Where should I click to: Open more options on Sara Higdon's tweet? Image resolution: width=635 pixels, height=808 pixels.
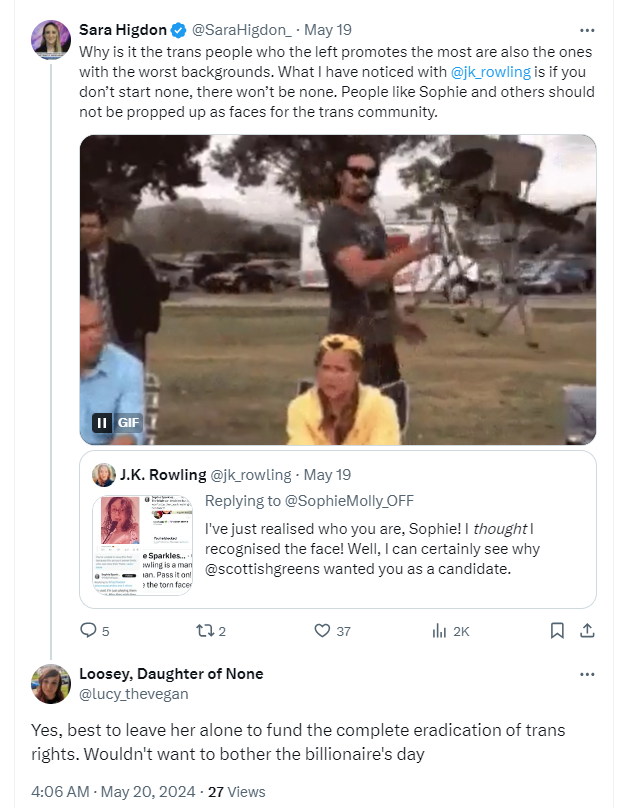point(587,30)
